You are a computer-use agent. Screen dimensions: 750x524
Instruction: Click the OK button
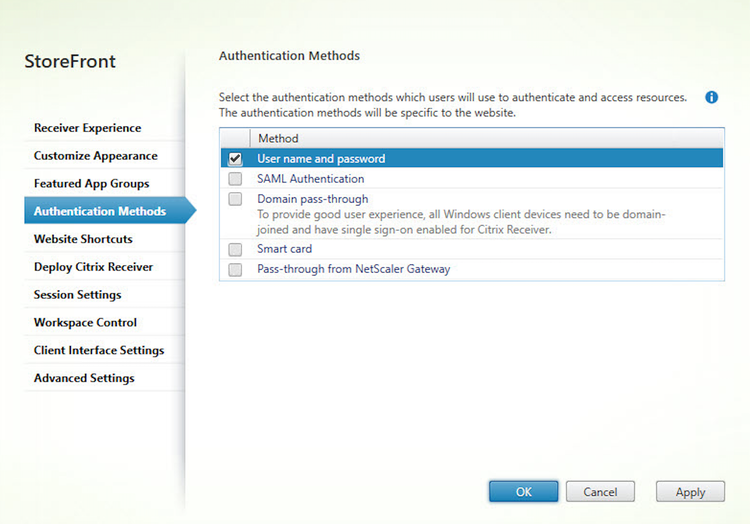pyautogui.click(x=523, y=491)
